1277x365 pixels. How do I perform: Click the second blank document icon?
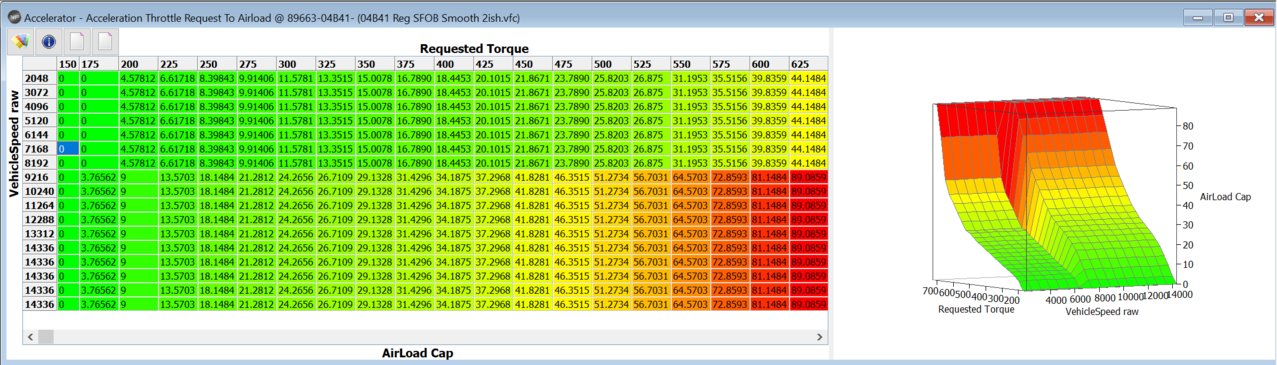pos(105,42)
